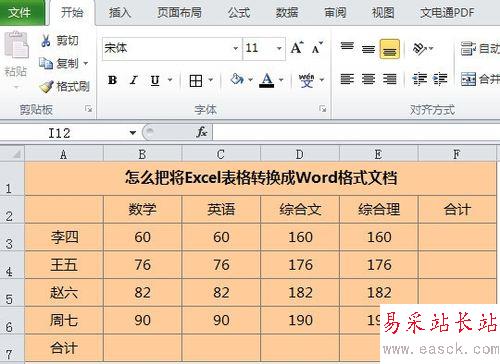Image resolution: width=500 pixels, height=364 pixels.
Task: Expand the Name Box dropdown arrow
Action: pyautogui.click(x=133, y=133)
